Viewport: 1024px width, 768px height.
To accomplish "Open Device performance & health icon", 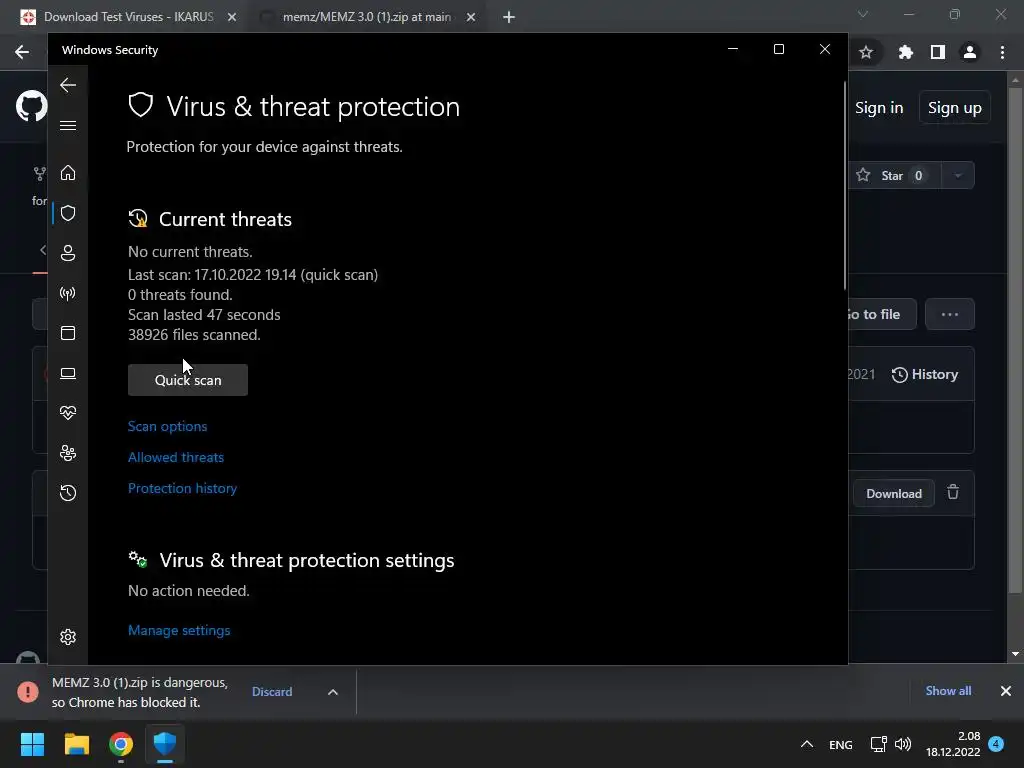I will point(68,413).
